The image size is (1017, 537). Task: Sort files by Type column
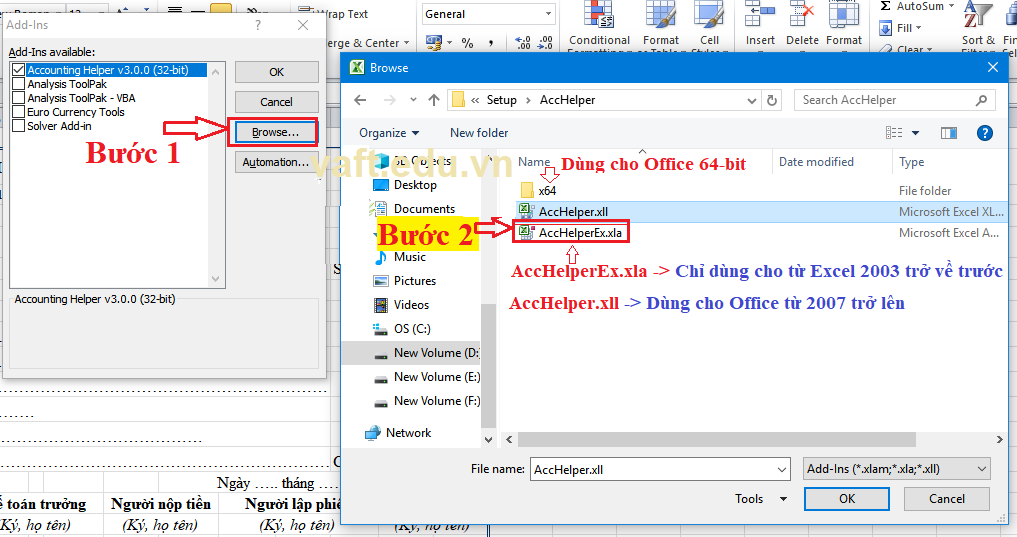[911, 162]
